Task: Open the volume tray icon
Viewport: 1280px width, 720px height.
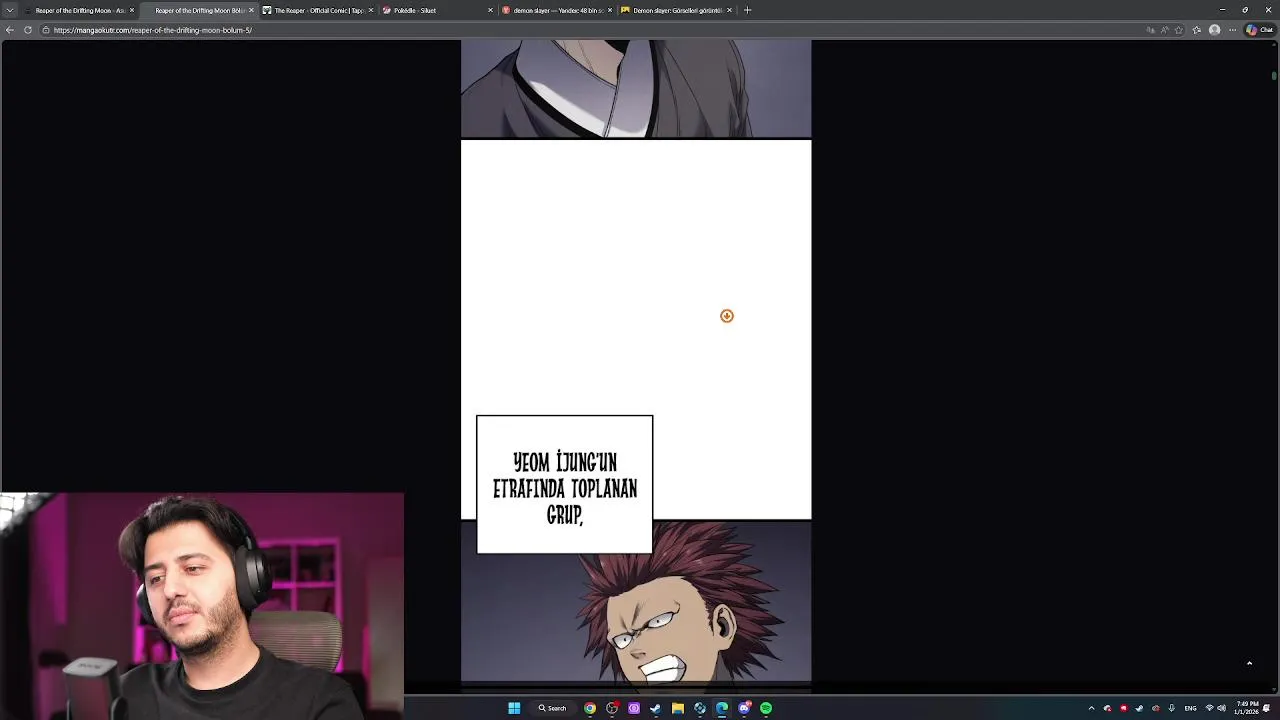Action: click(x=1221, y=708)
